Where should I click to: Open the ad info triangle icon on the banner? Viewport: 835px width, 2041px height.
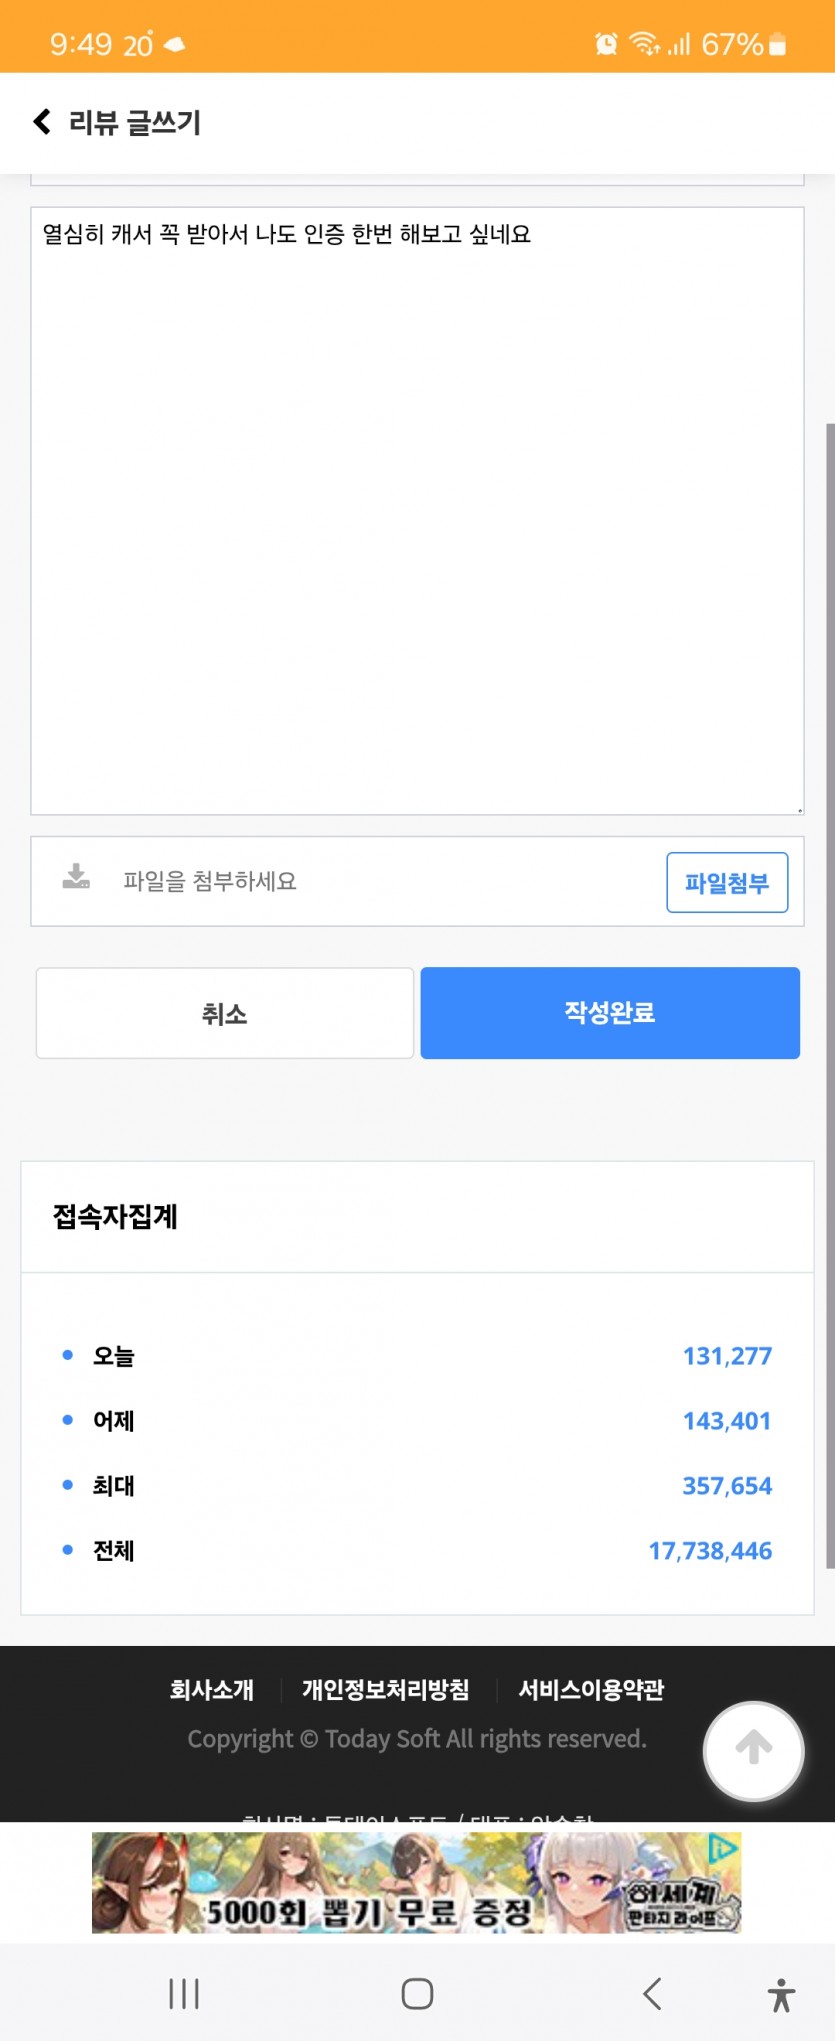tap(723, 1849)
